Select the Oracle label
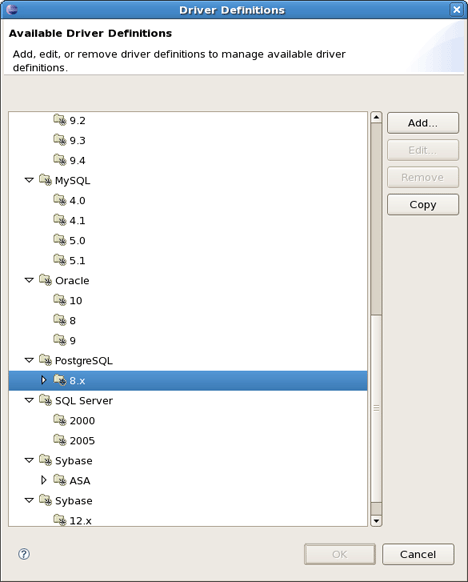Viewport: 468px width, 582px height. tap(72, 281)
